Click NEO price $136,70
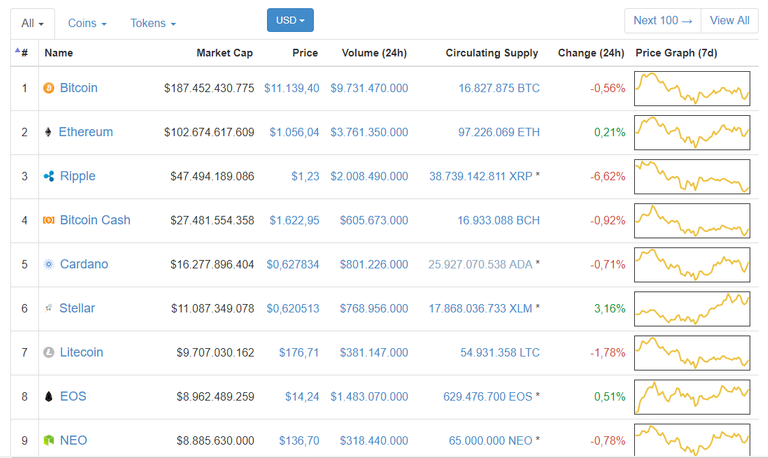Image resolution: width=768 pixels, height=458 pixels. point(299,441)
